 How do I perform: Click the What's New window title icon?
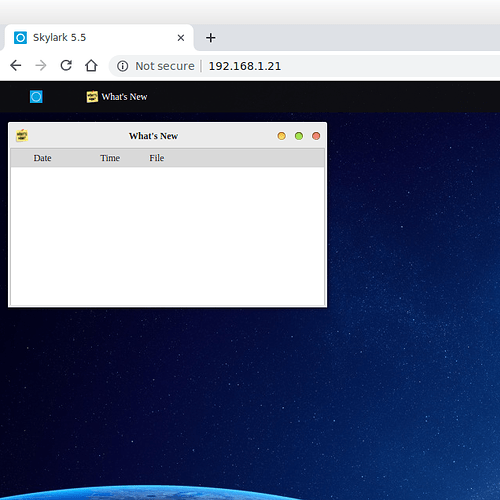tap(22, 136)
